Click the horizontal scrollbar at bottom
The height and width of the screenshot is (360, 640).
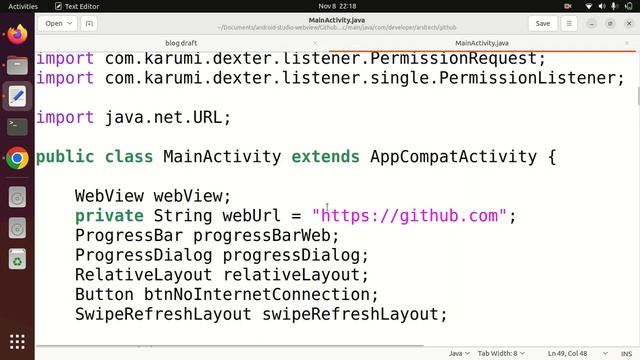[x=230, y=346]
